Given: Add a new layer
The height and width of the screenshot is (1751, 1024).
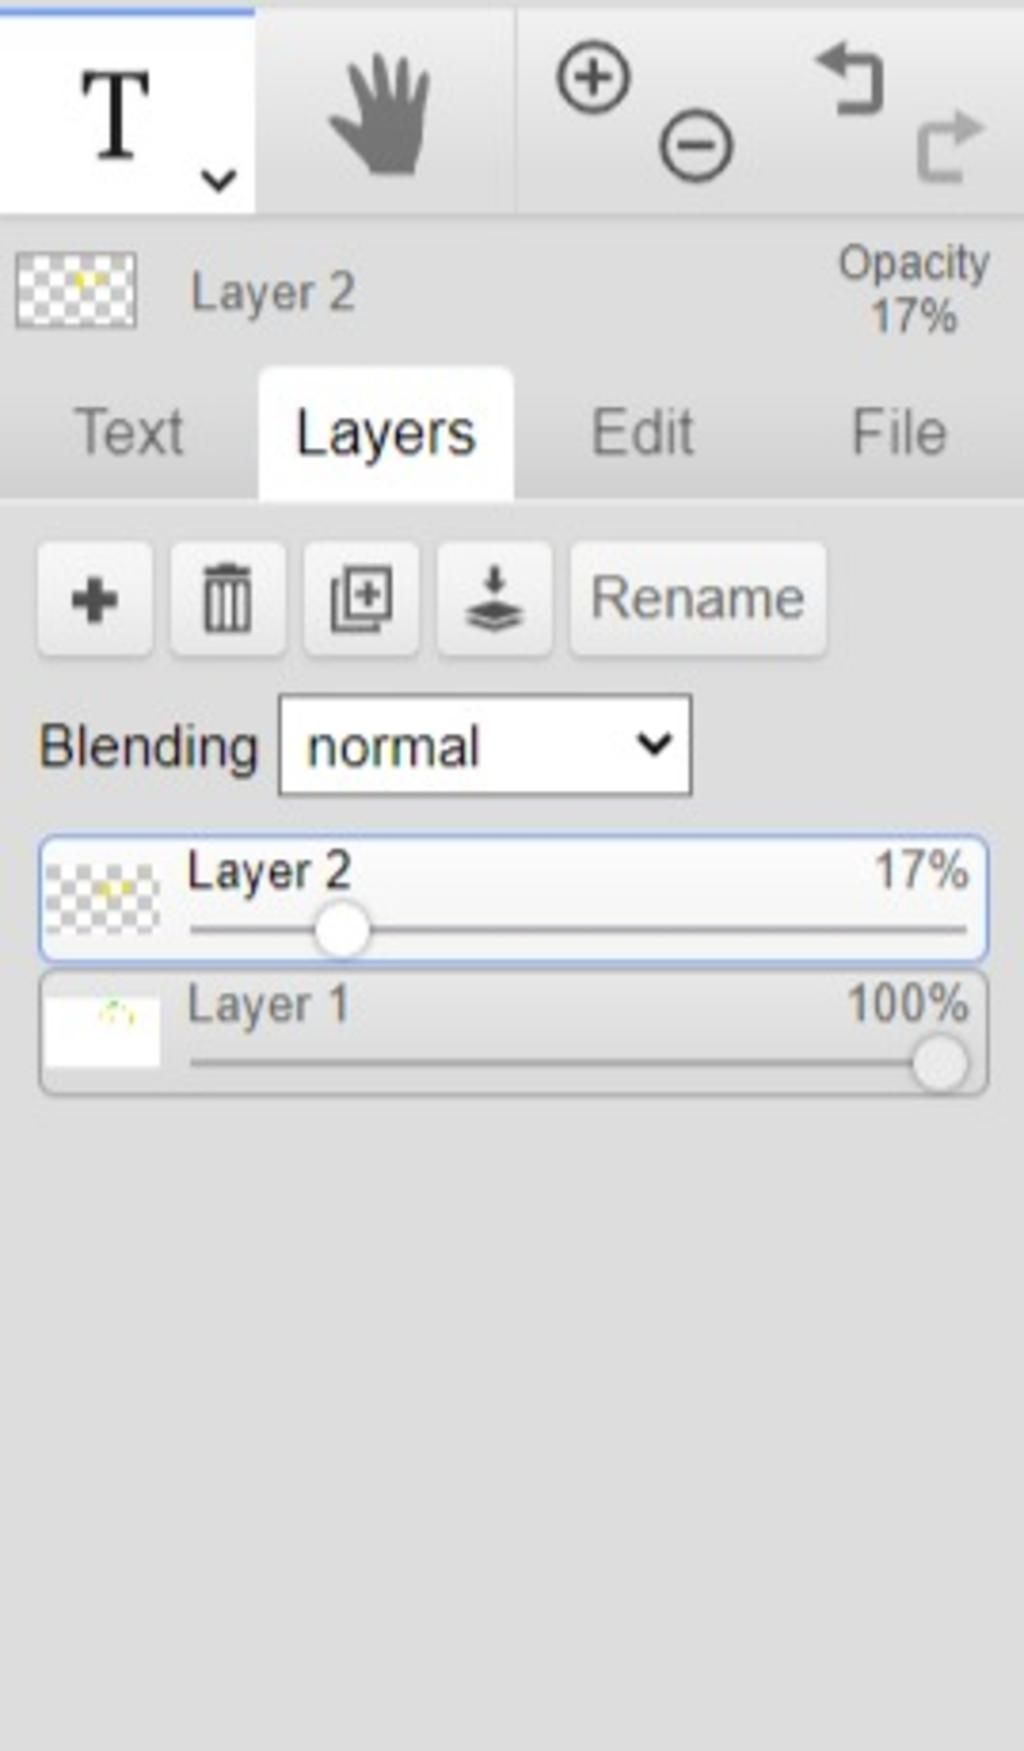Looking at the screenshot, I should coord(95,600).
